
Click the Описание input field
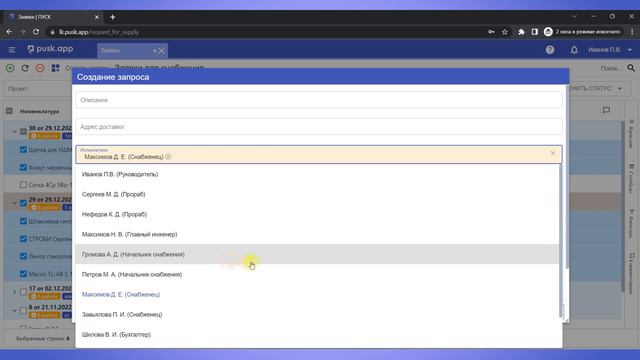point(318,100)
